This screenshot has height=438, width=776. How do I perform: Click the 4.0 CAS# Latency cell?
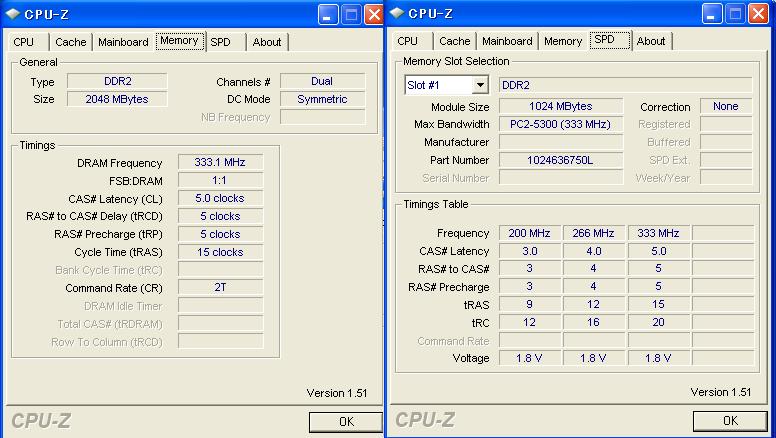[593, 251]
